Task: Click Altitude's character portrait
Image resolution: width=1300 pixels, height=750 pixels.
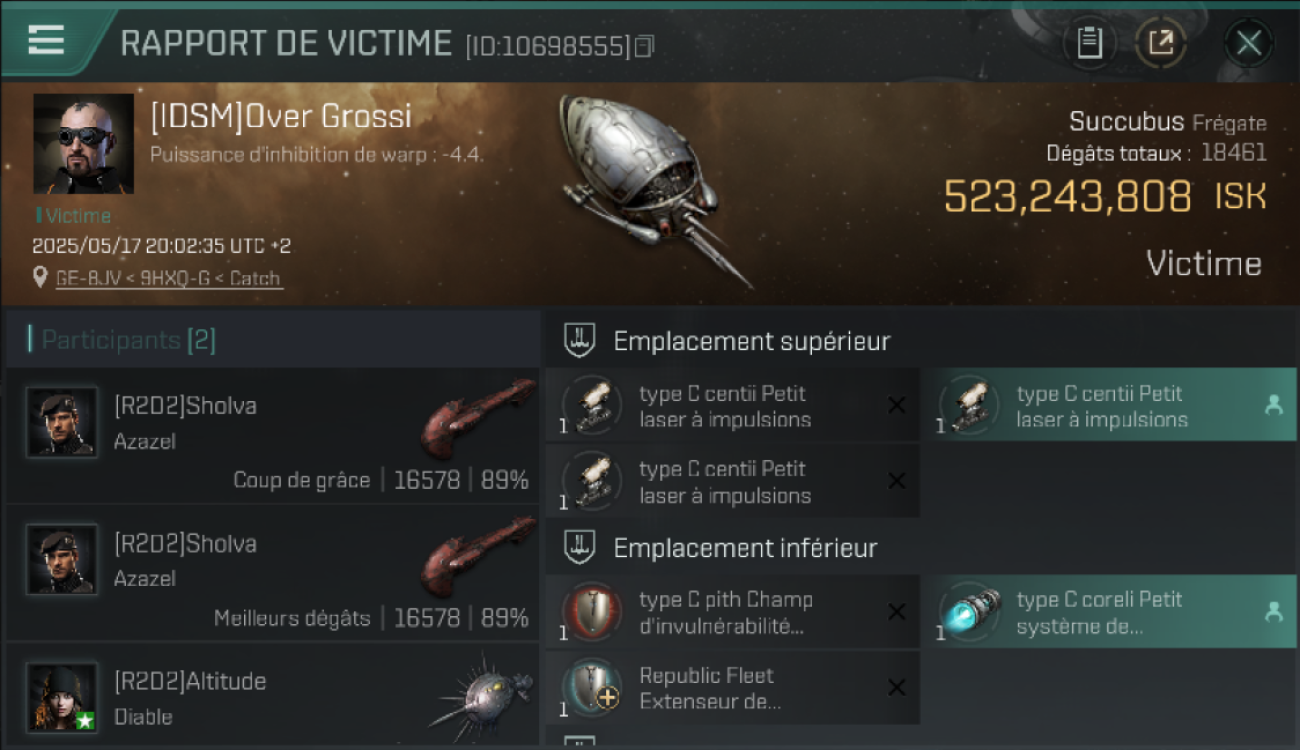Action: [x=62, y=697]
